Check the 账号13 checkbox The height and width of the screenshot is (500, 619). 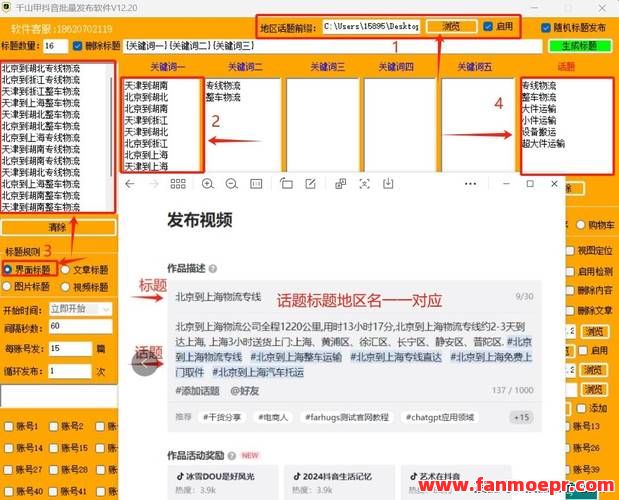[568, 427]
